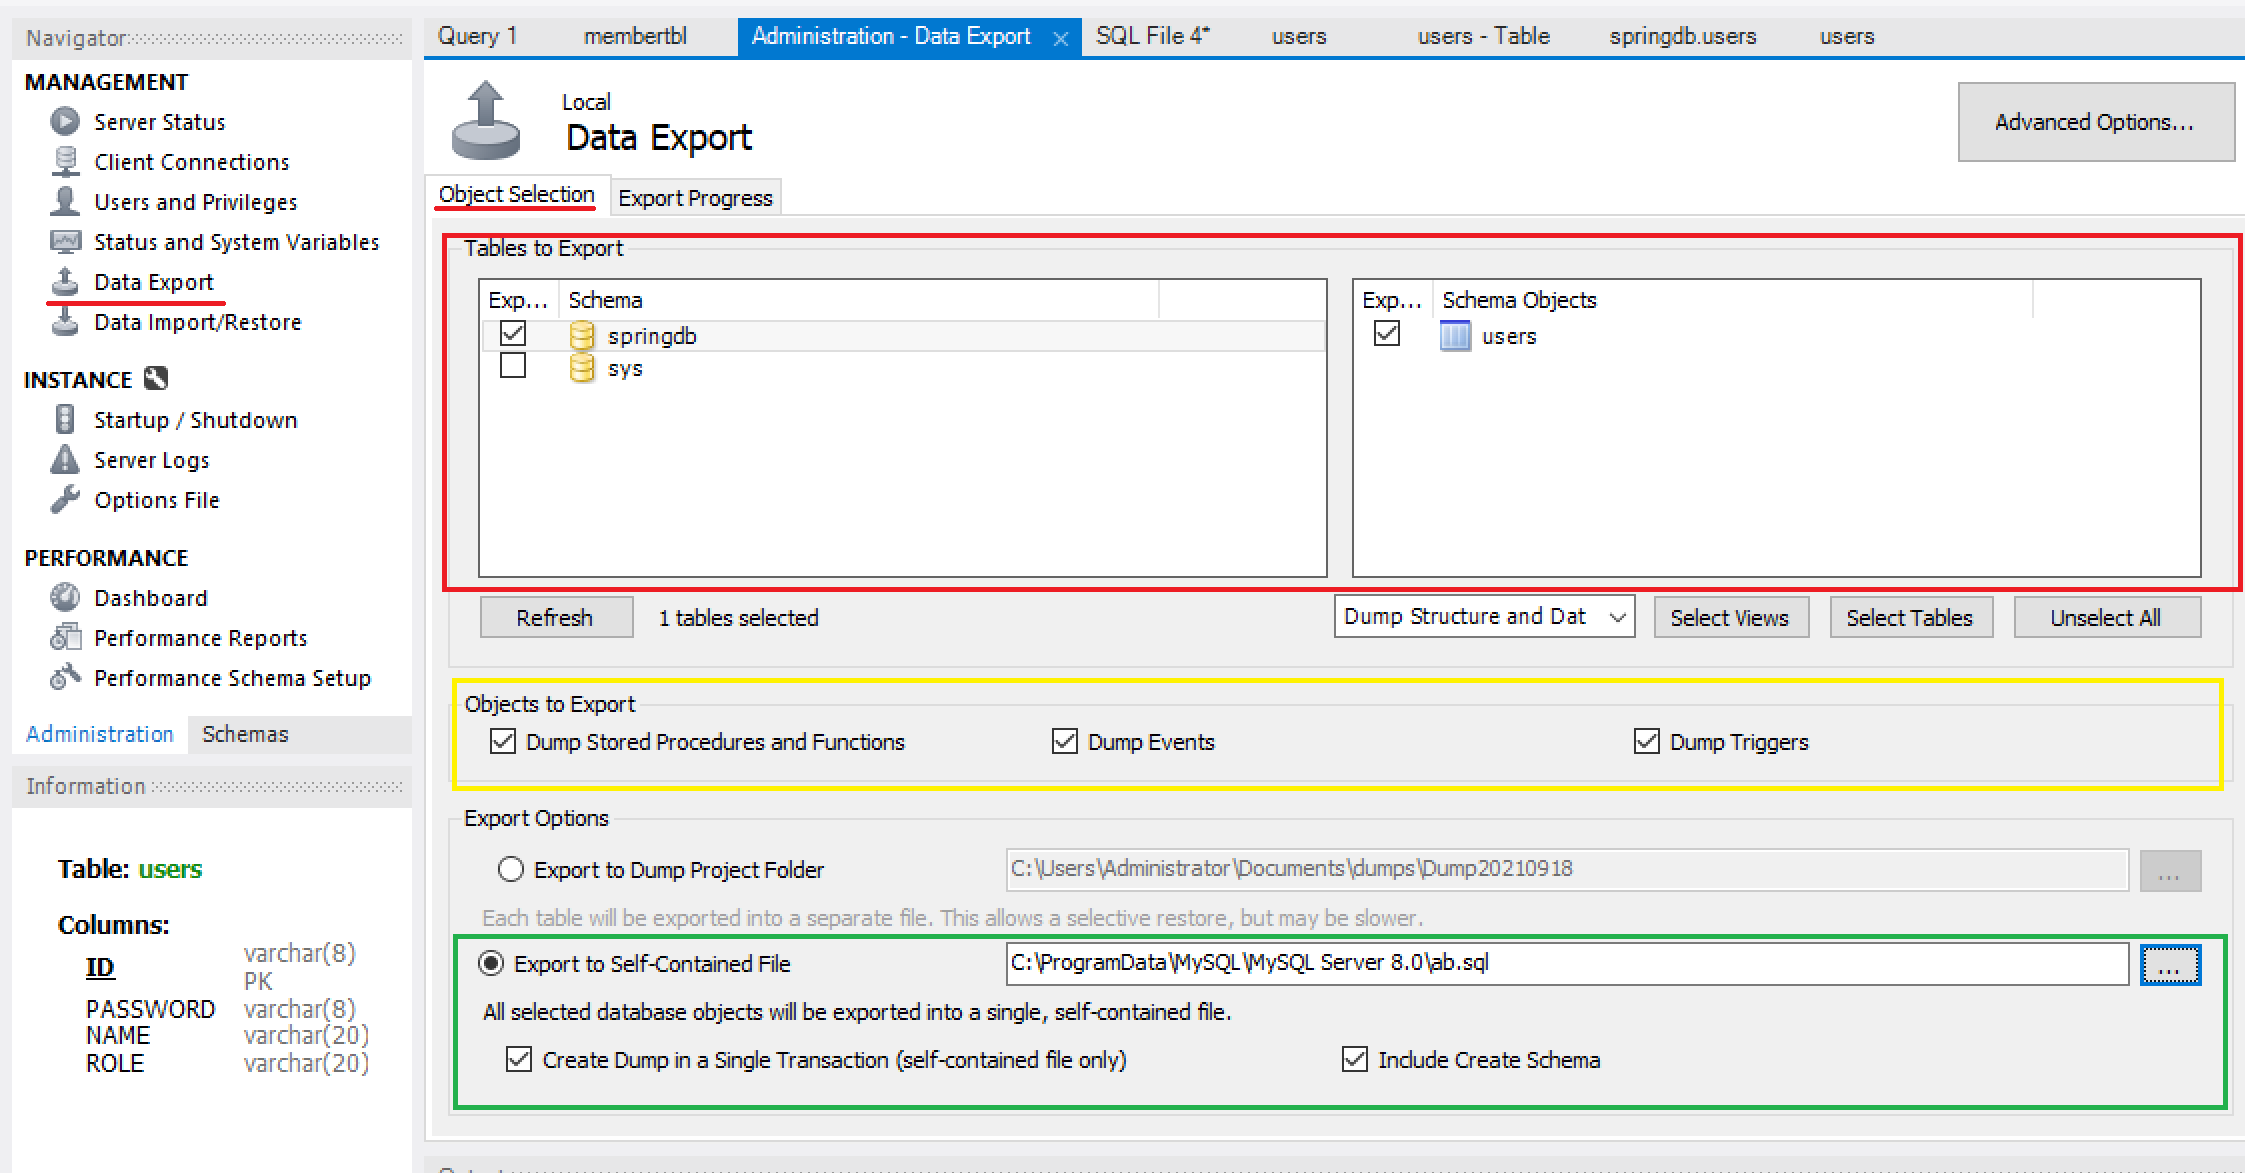2245x1173 pixels.
Task: Open the Dump Structure and Data dropdown
Action: coord(1484,617)
